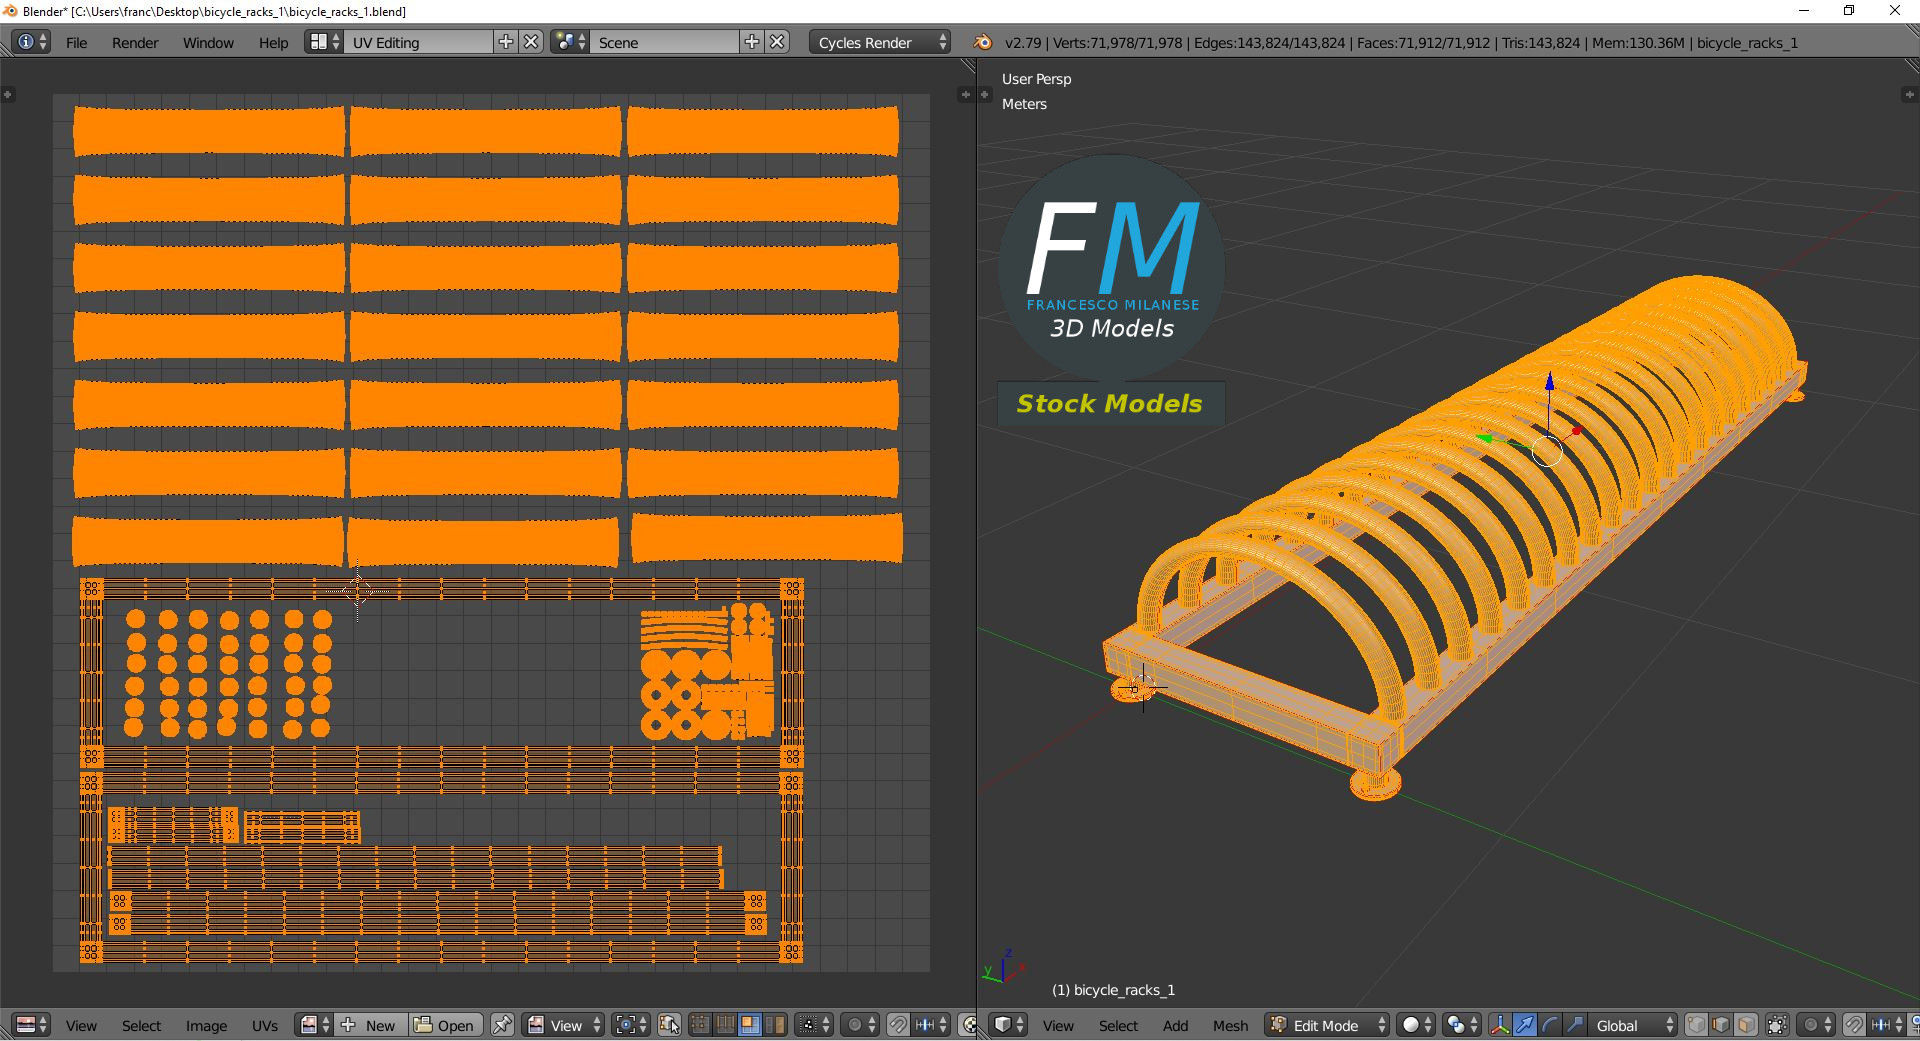Image resolution: width=1920 pixels, height=1041 pixels.
Task: Toggle UV sync selection with mesh
Action: pyautogui.click(x=670, y=1025)
